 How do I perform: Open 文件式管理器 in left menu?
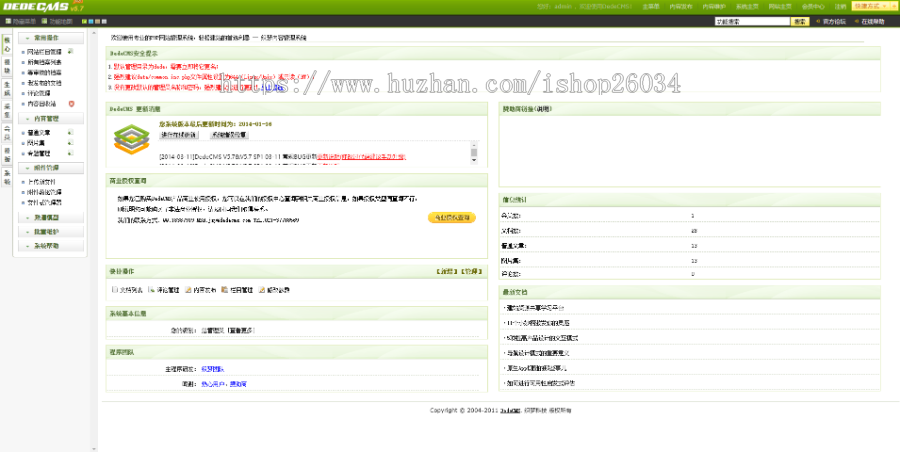[44, 202]
